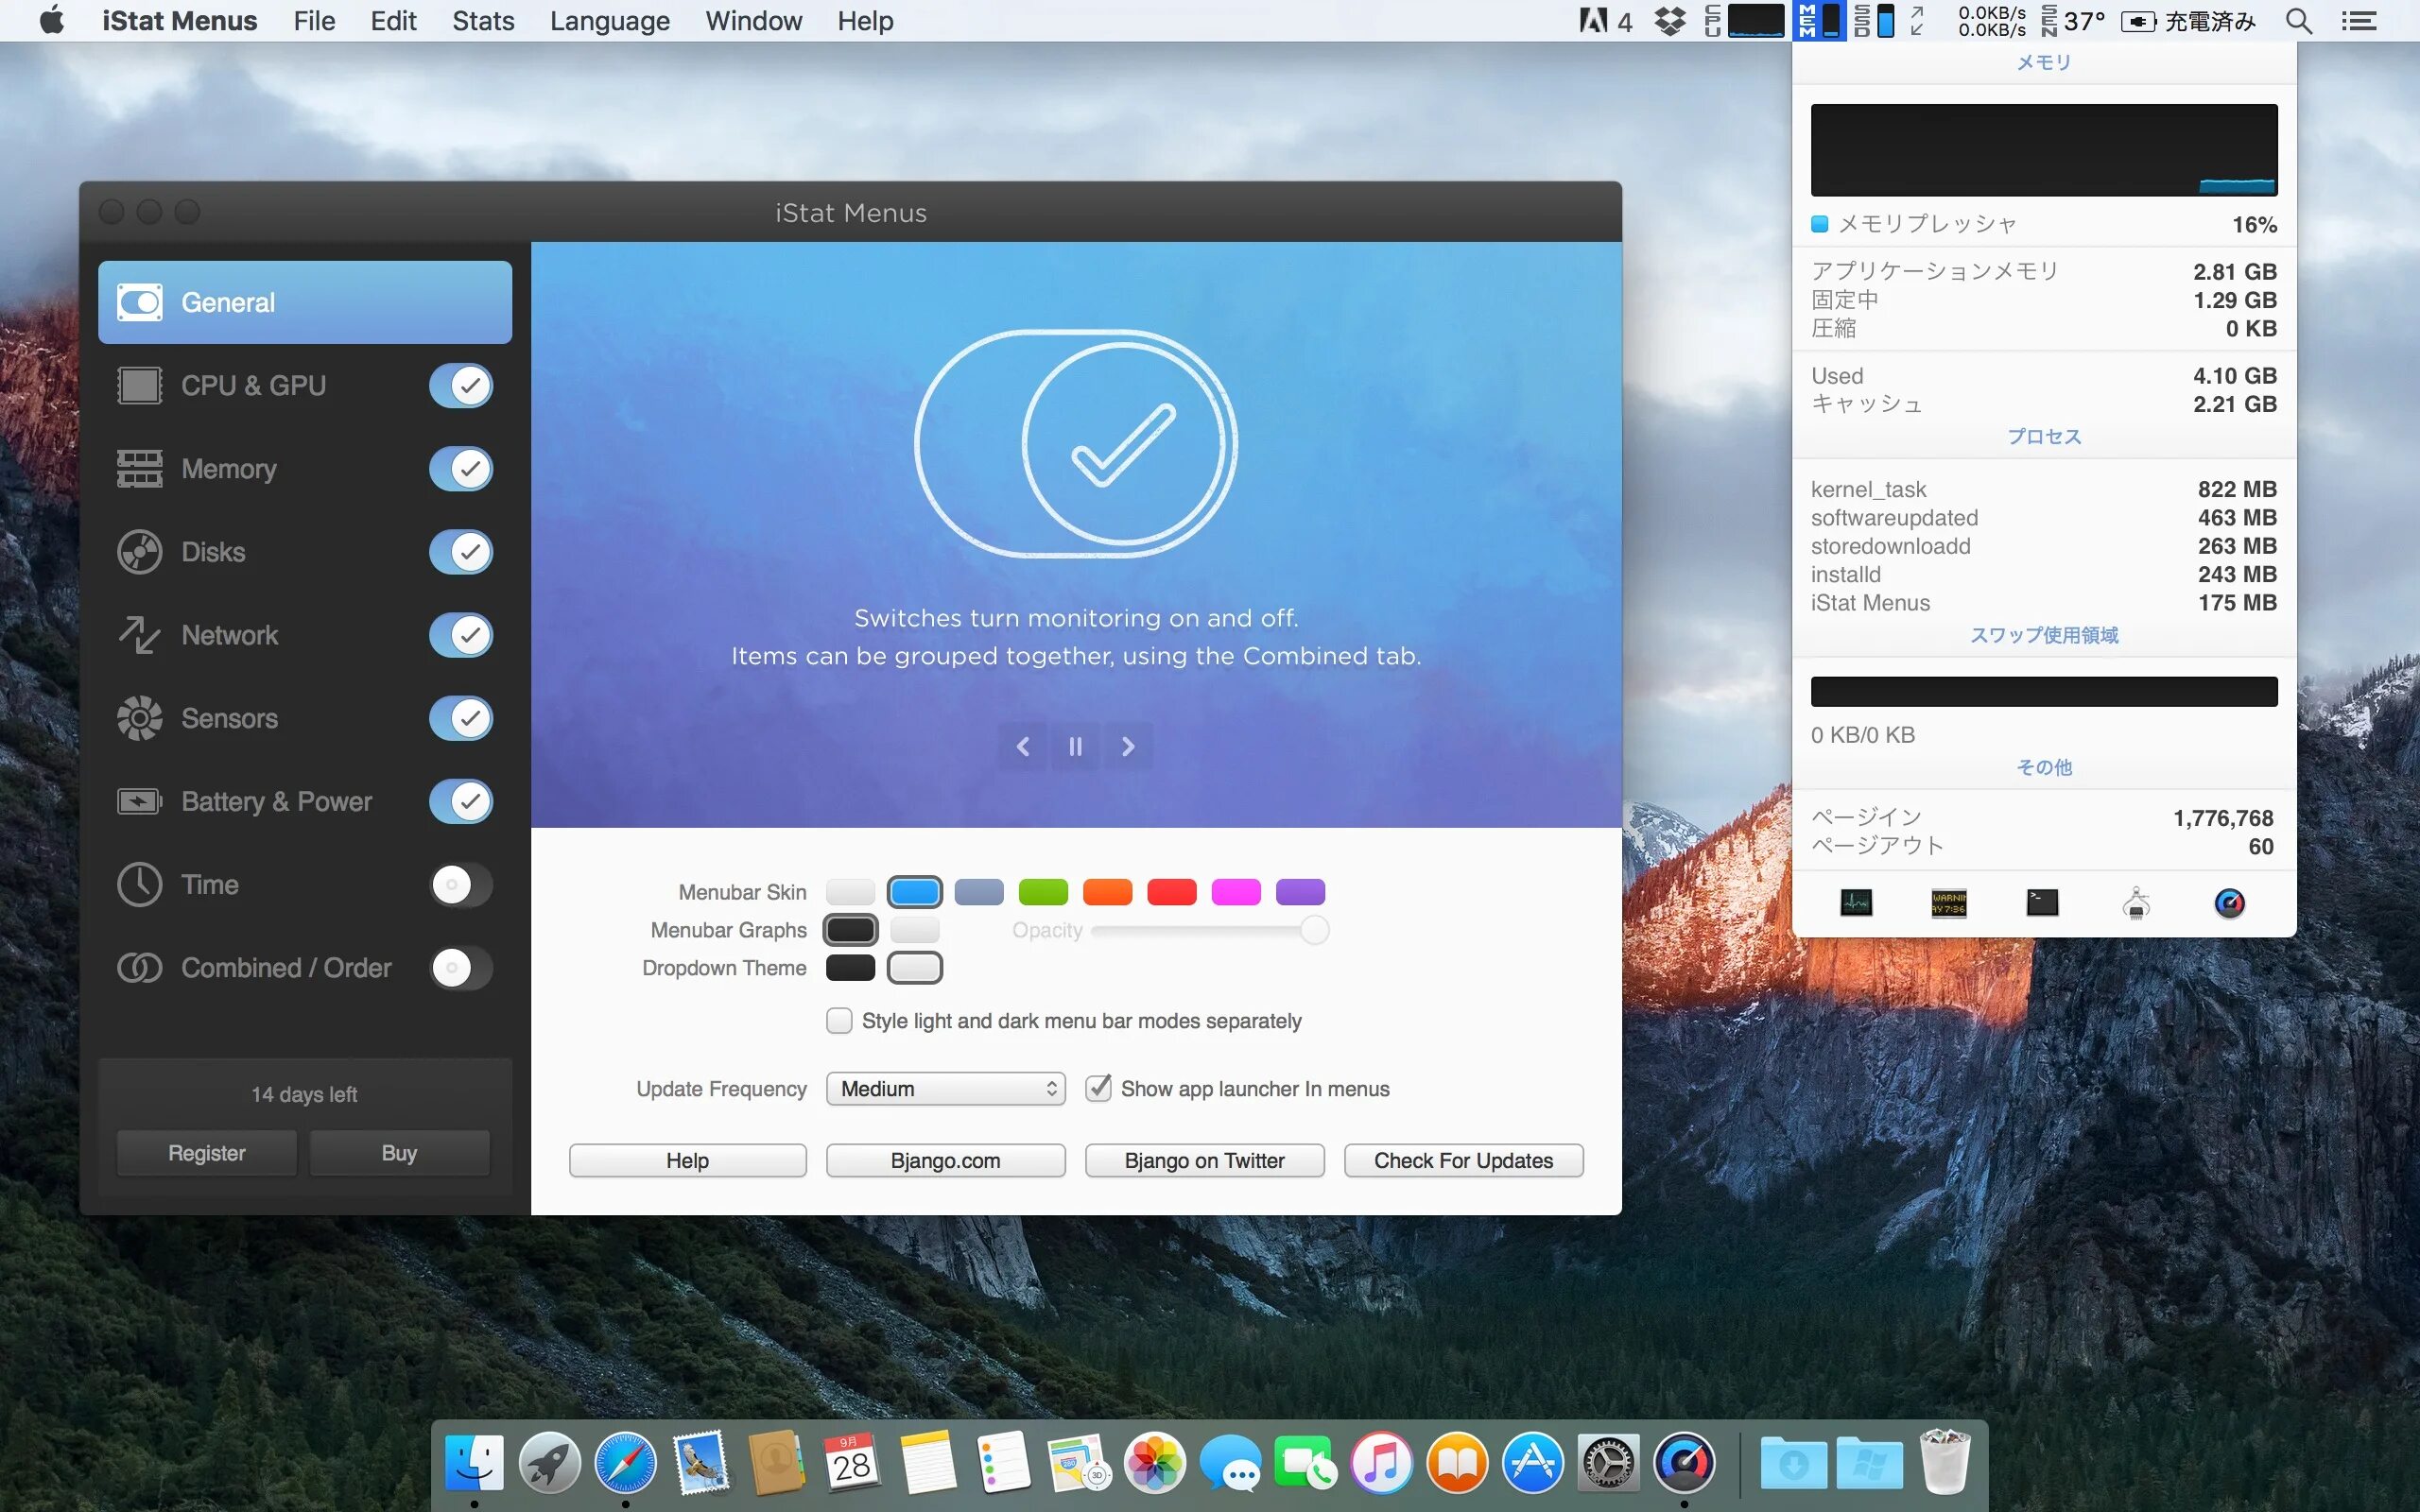
Task: Open the Disks section in sidebar
Action: pyautogui.click(x=212, y=552)
